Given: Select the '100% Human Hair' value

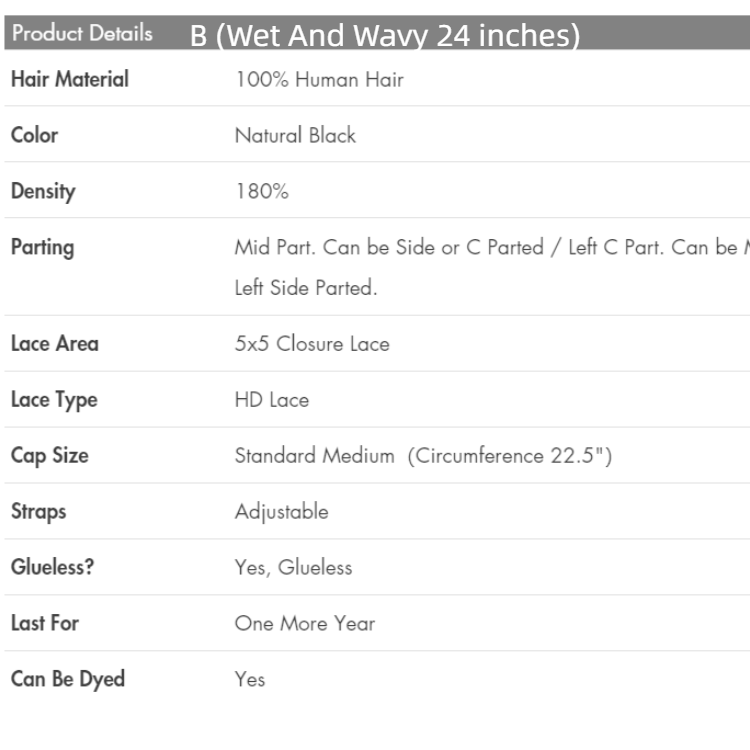Looking at the screenshot, I should point(319,79).
